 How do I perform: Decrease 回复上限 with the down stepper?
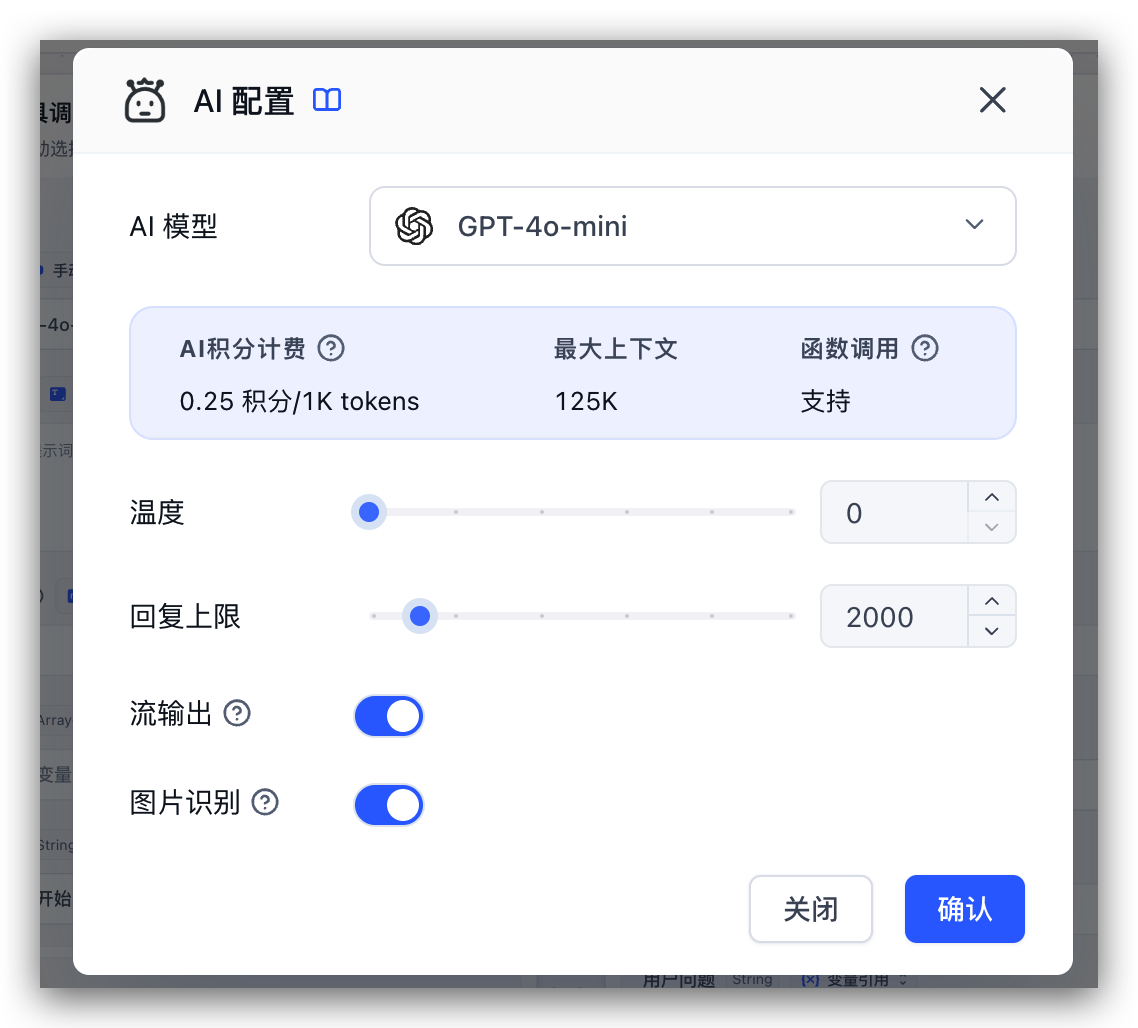click(992, 631)
